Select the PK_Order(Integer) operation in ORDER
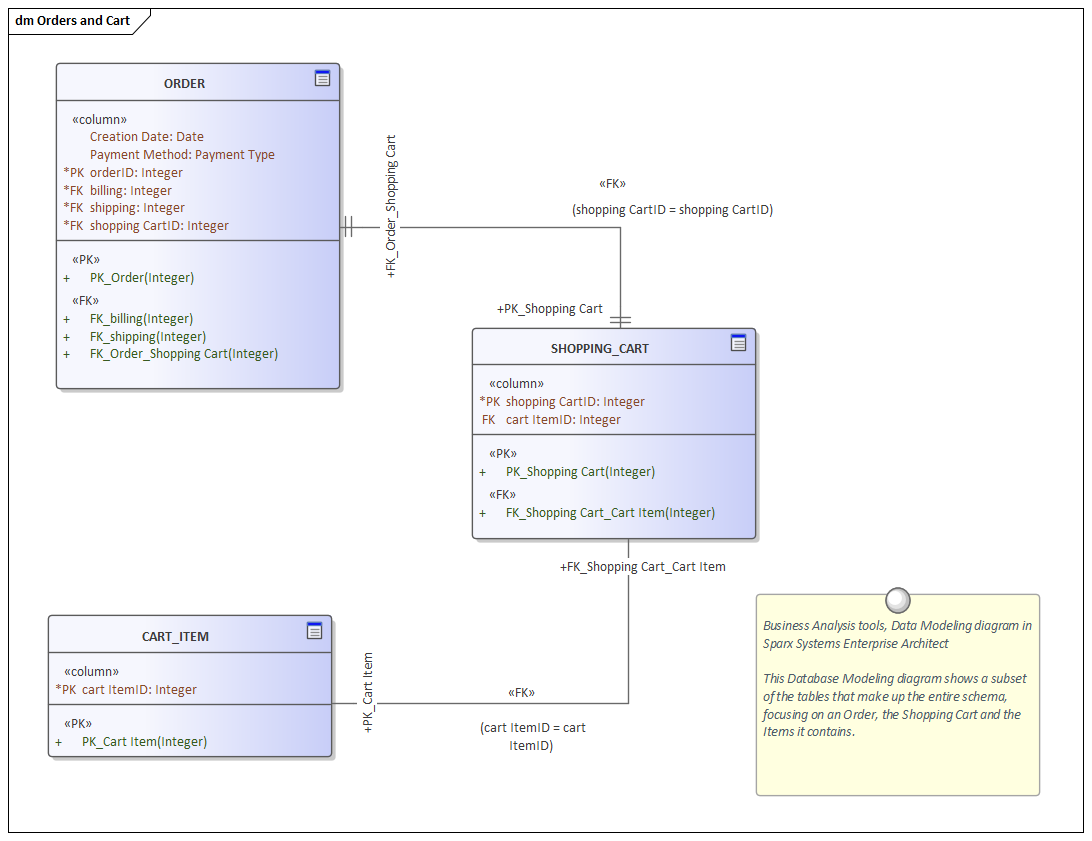The width and height of the screenshot is (1092, 841). coord(143,277)
